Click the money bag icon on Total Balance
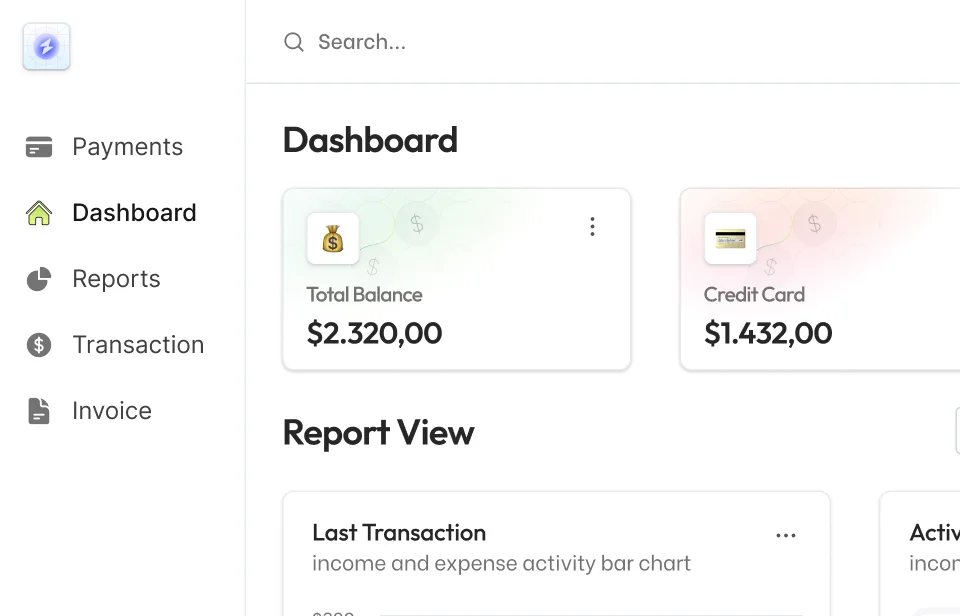The height and width of the screenshot is (616, 960). pyautogui.click(x=333, y=239)
